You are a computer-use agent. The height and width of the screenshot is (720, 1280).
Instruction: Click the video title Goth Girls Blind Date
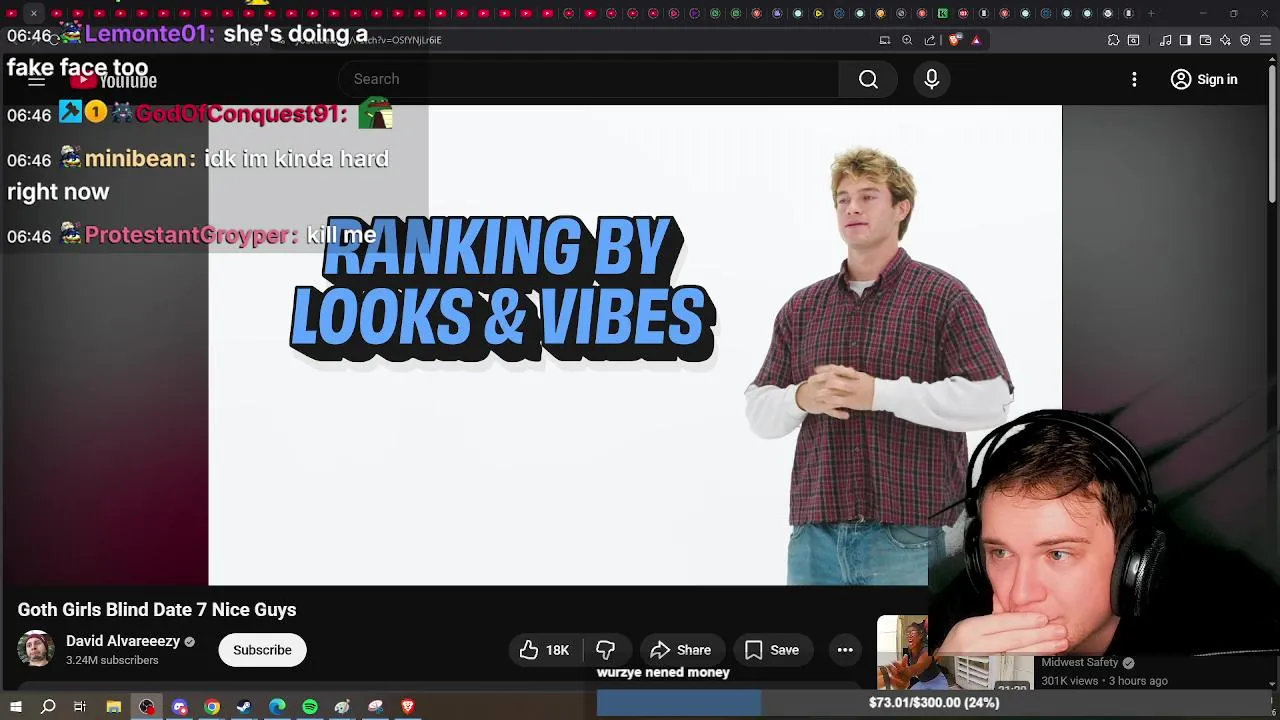tap(157, 610)
